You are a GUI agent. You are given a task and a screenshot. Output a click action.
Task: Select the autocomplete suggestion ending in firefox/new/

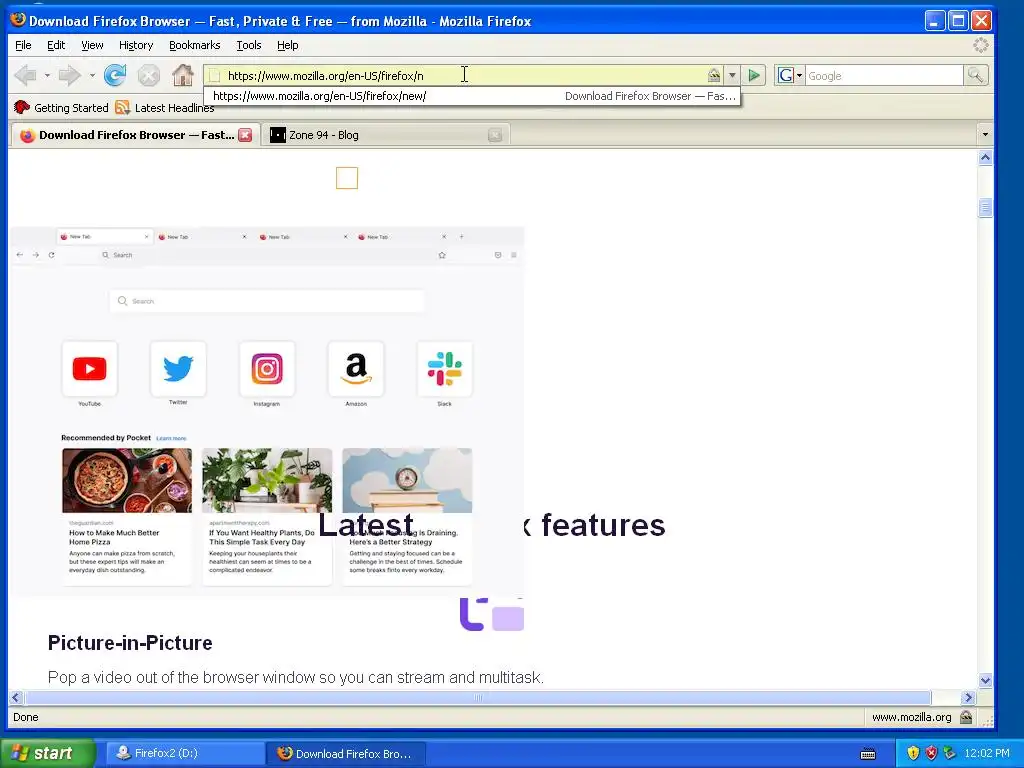pos(472,96)
